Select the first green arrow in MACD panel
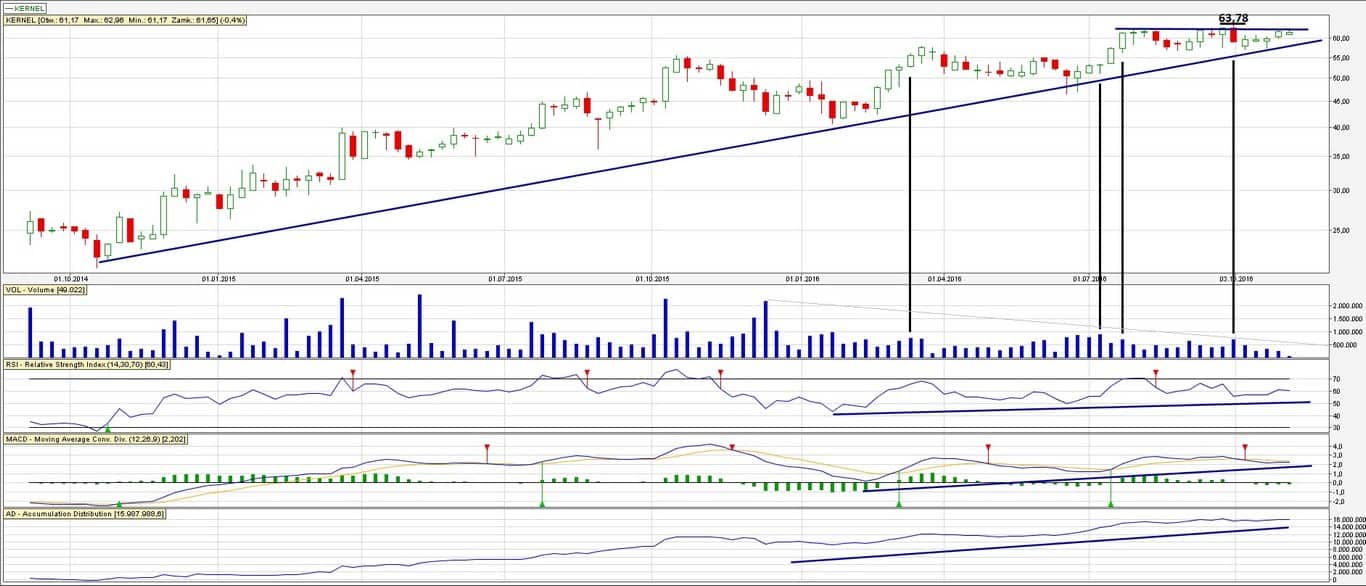This screenshot has width=1366, height=586. [119, 504]
